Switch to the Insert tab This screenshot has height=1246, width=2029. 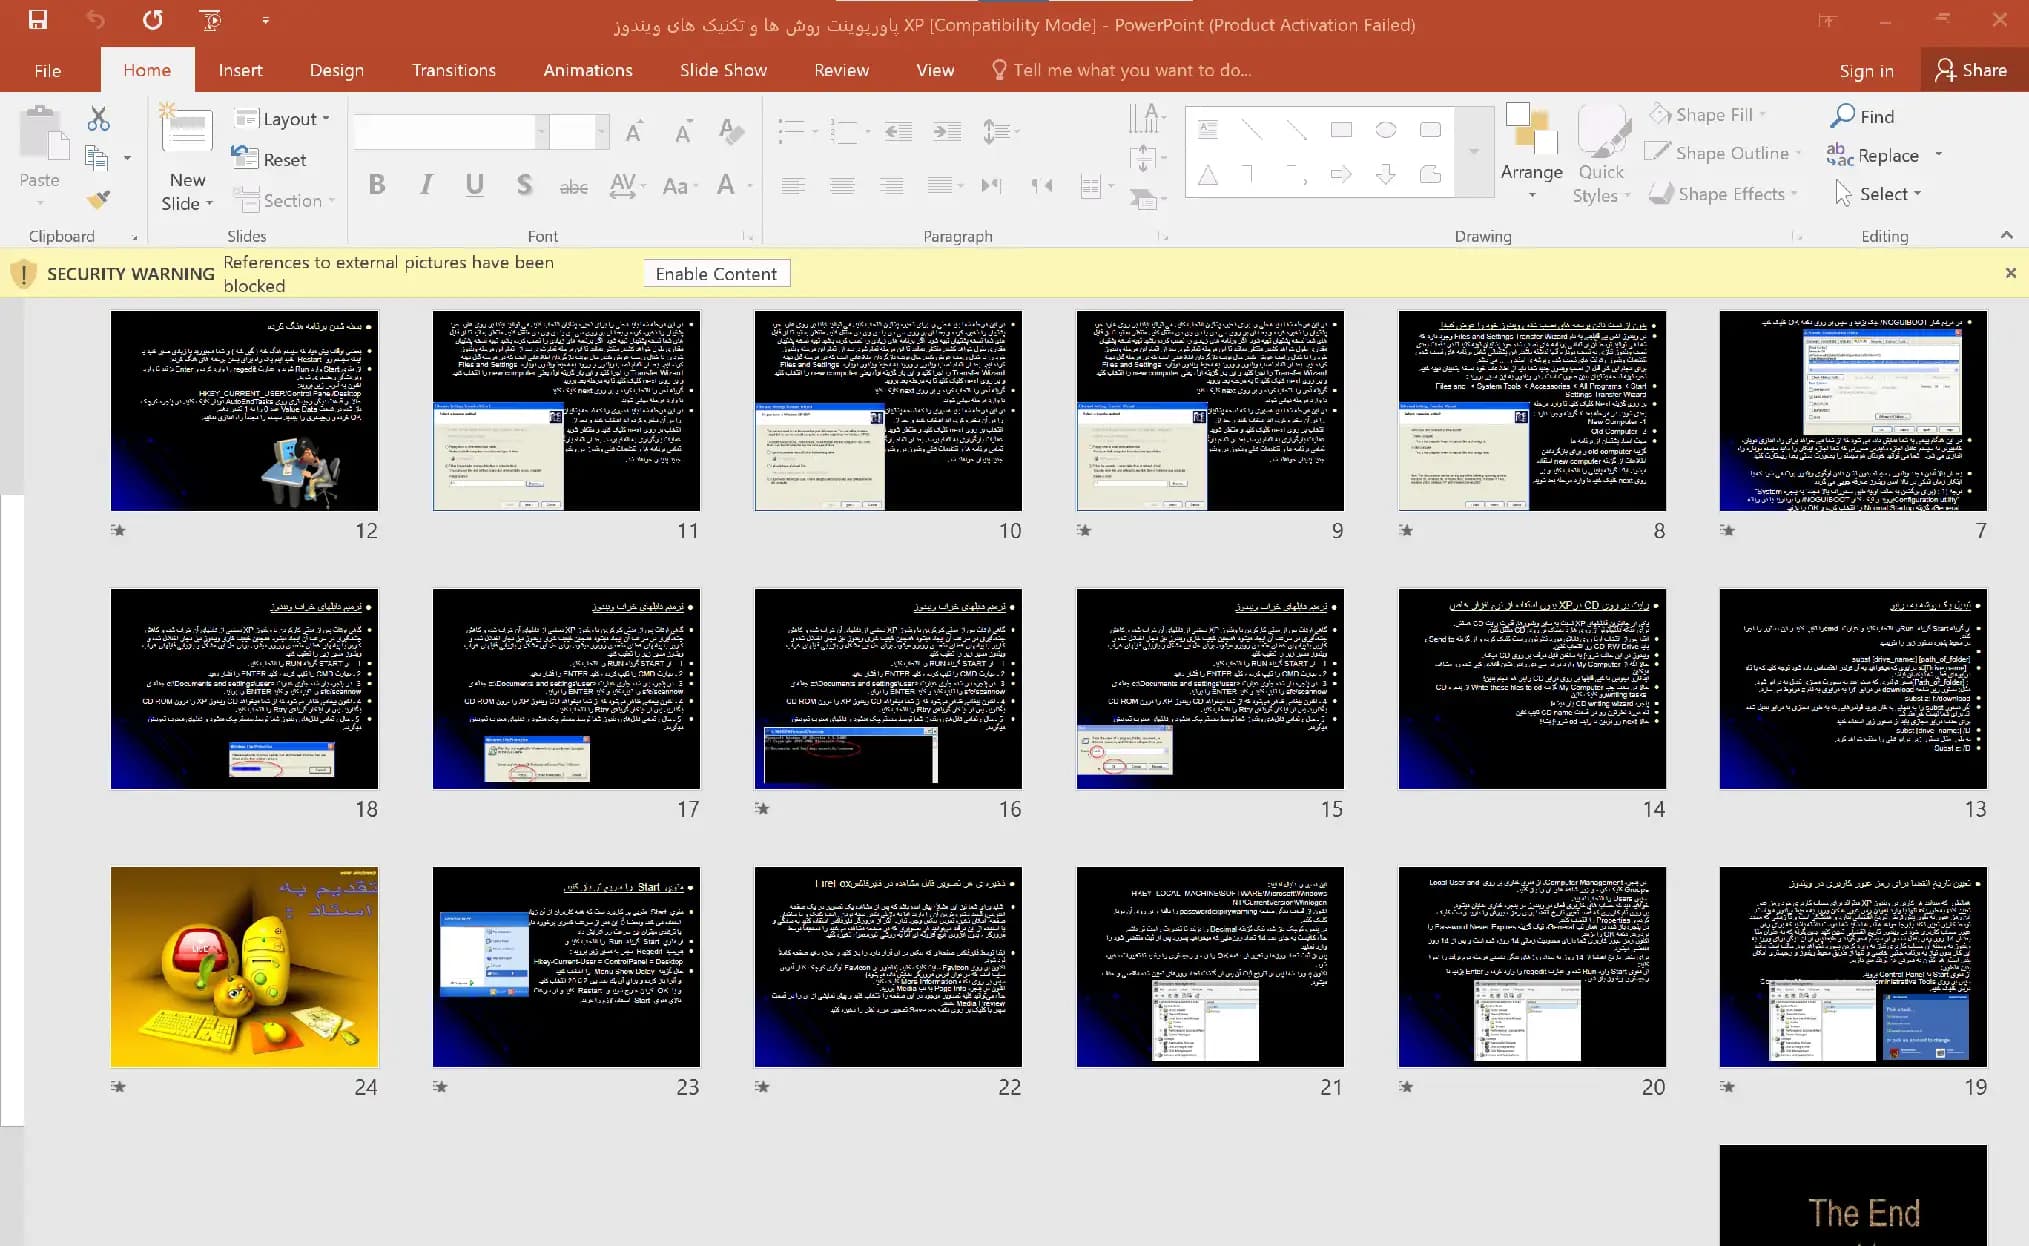click(240, 70)
